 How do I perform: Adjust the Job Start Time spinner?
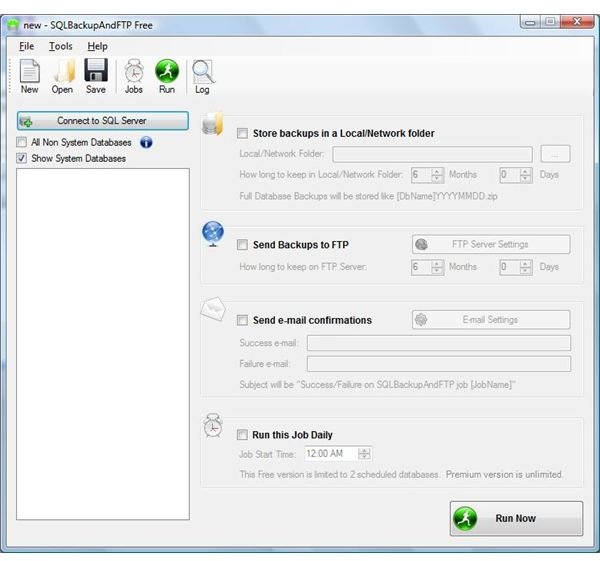364,454
